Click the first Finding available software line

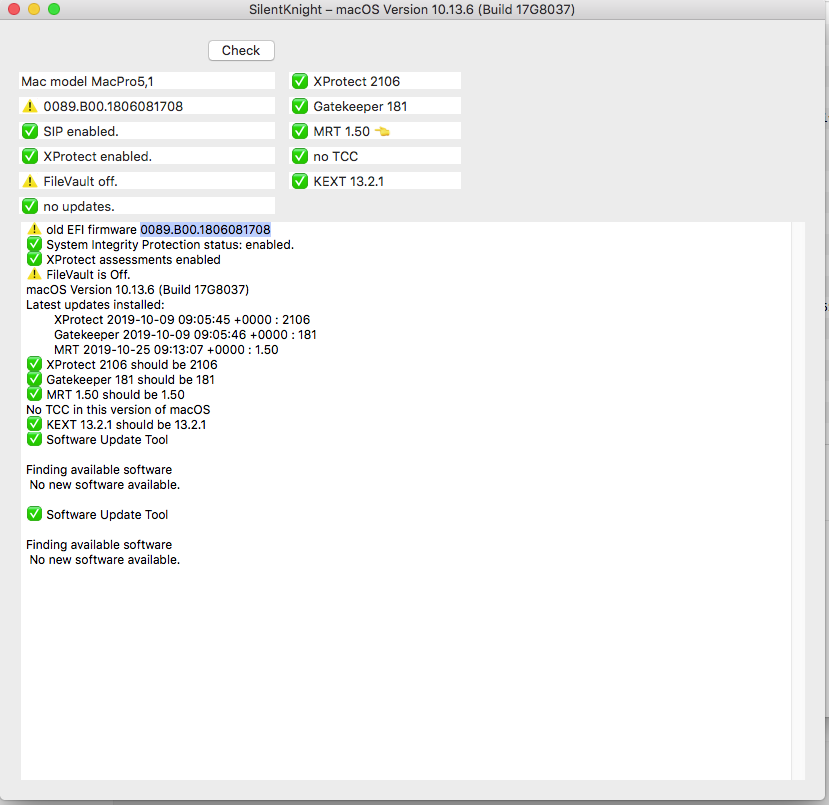click(99, 469)
